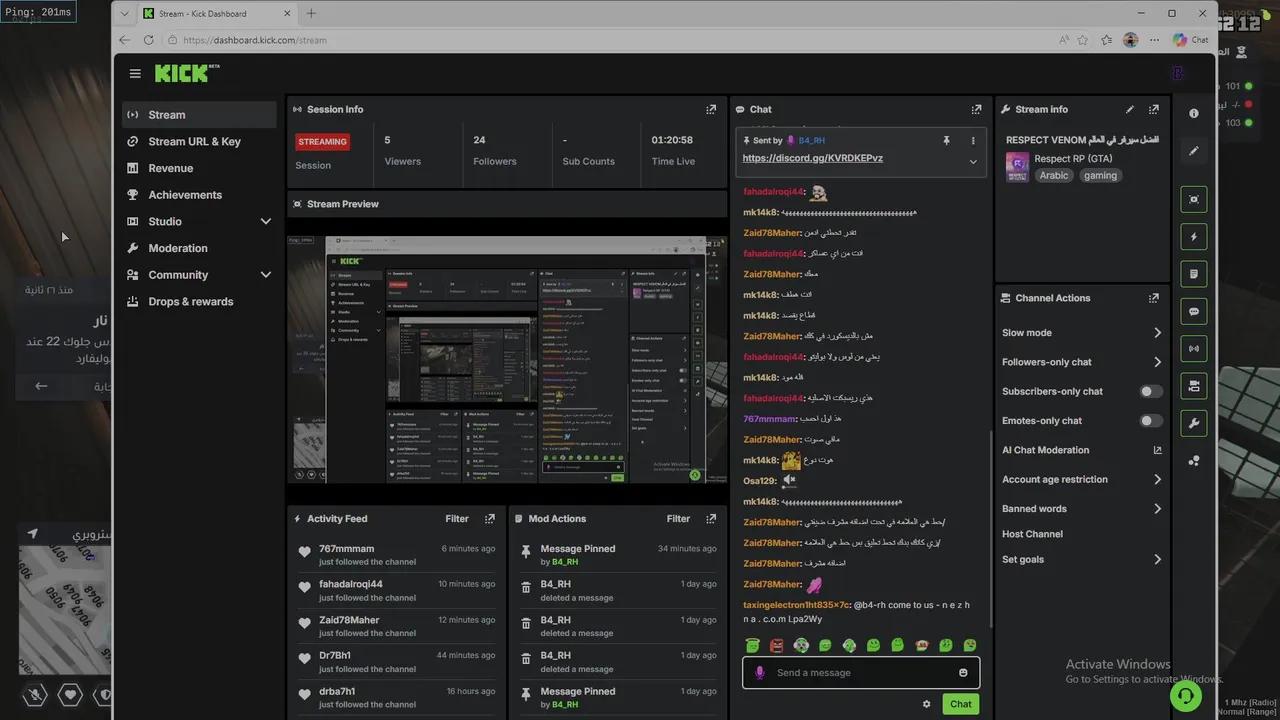Click Host Channel action
The width and height of the screenshot is (1280, 720).
coord(1033,534)
